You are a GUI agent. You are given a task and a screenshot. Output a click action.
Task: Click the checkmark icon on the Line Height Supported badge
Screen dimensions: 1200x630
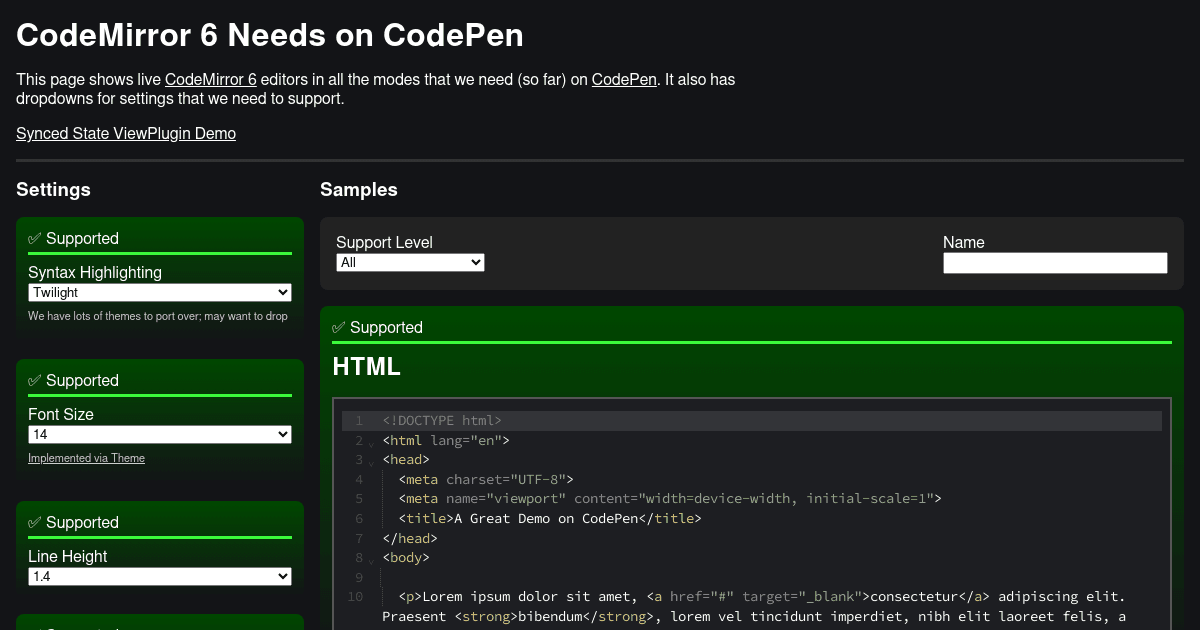35,522
